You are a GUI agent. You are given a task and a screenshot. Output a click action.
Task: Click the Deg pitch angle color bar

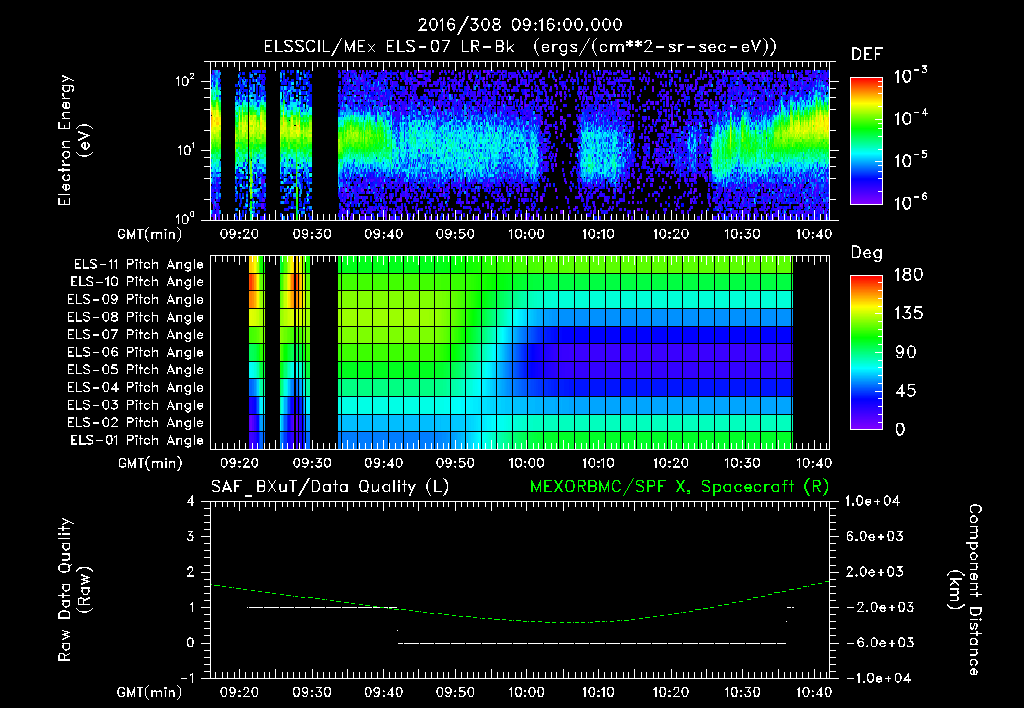[x=866, y=352]
